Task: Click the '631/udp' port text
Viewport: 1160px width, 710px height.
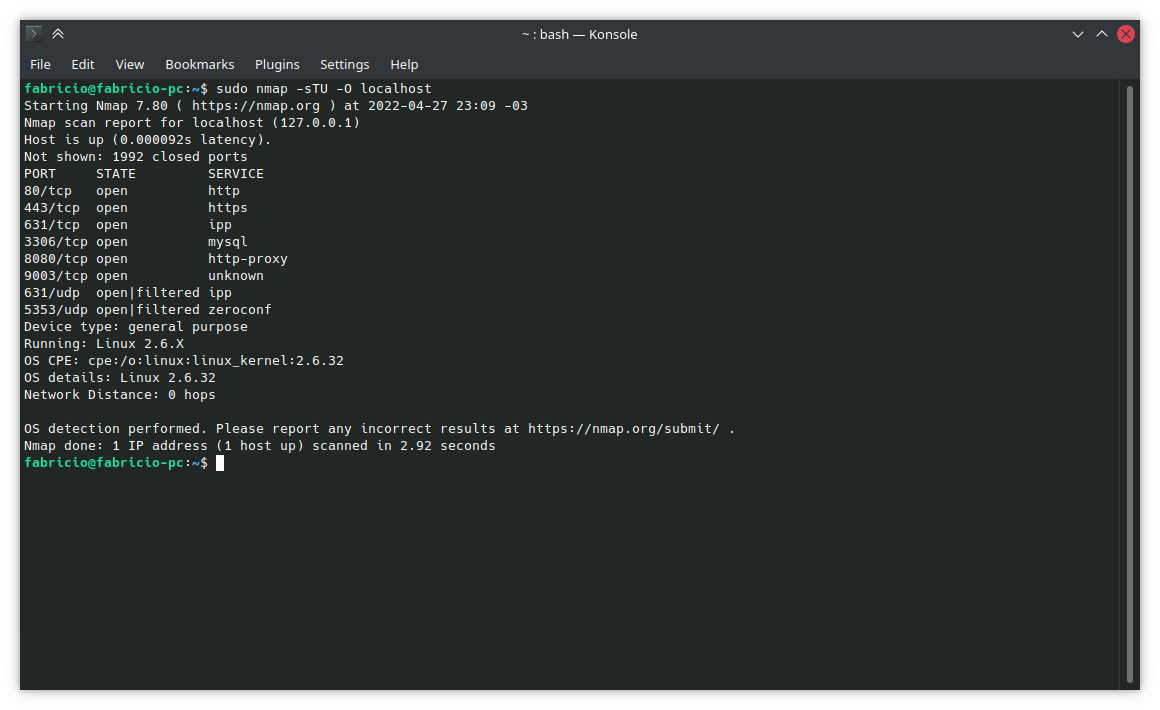Action: click(x=52, y=293)
